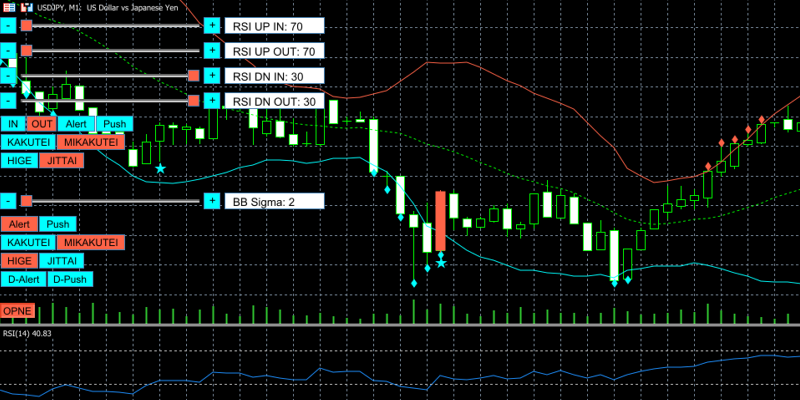Screen dimensions: 800x400
Task: Select MIKAKUTEI under the RSI settings
Action: pos(89,142)
